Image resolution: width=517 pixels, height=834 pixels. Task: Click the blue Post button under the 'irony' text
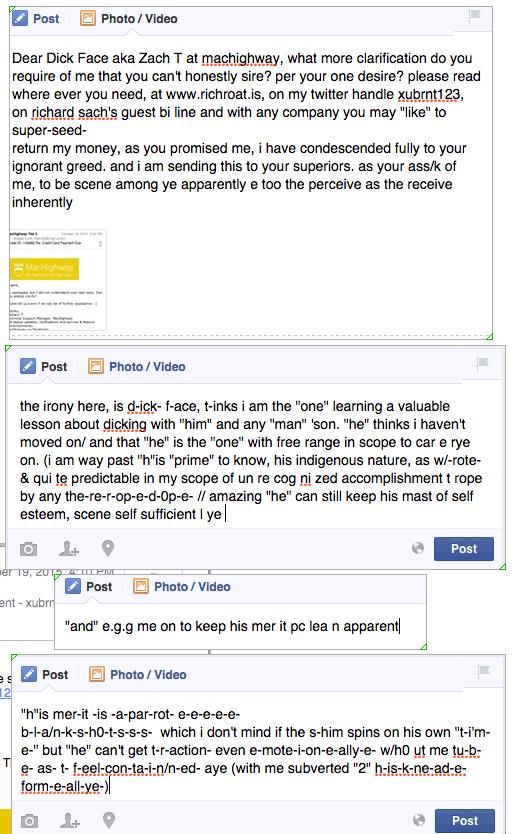point(464,548)
